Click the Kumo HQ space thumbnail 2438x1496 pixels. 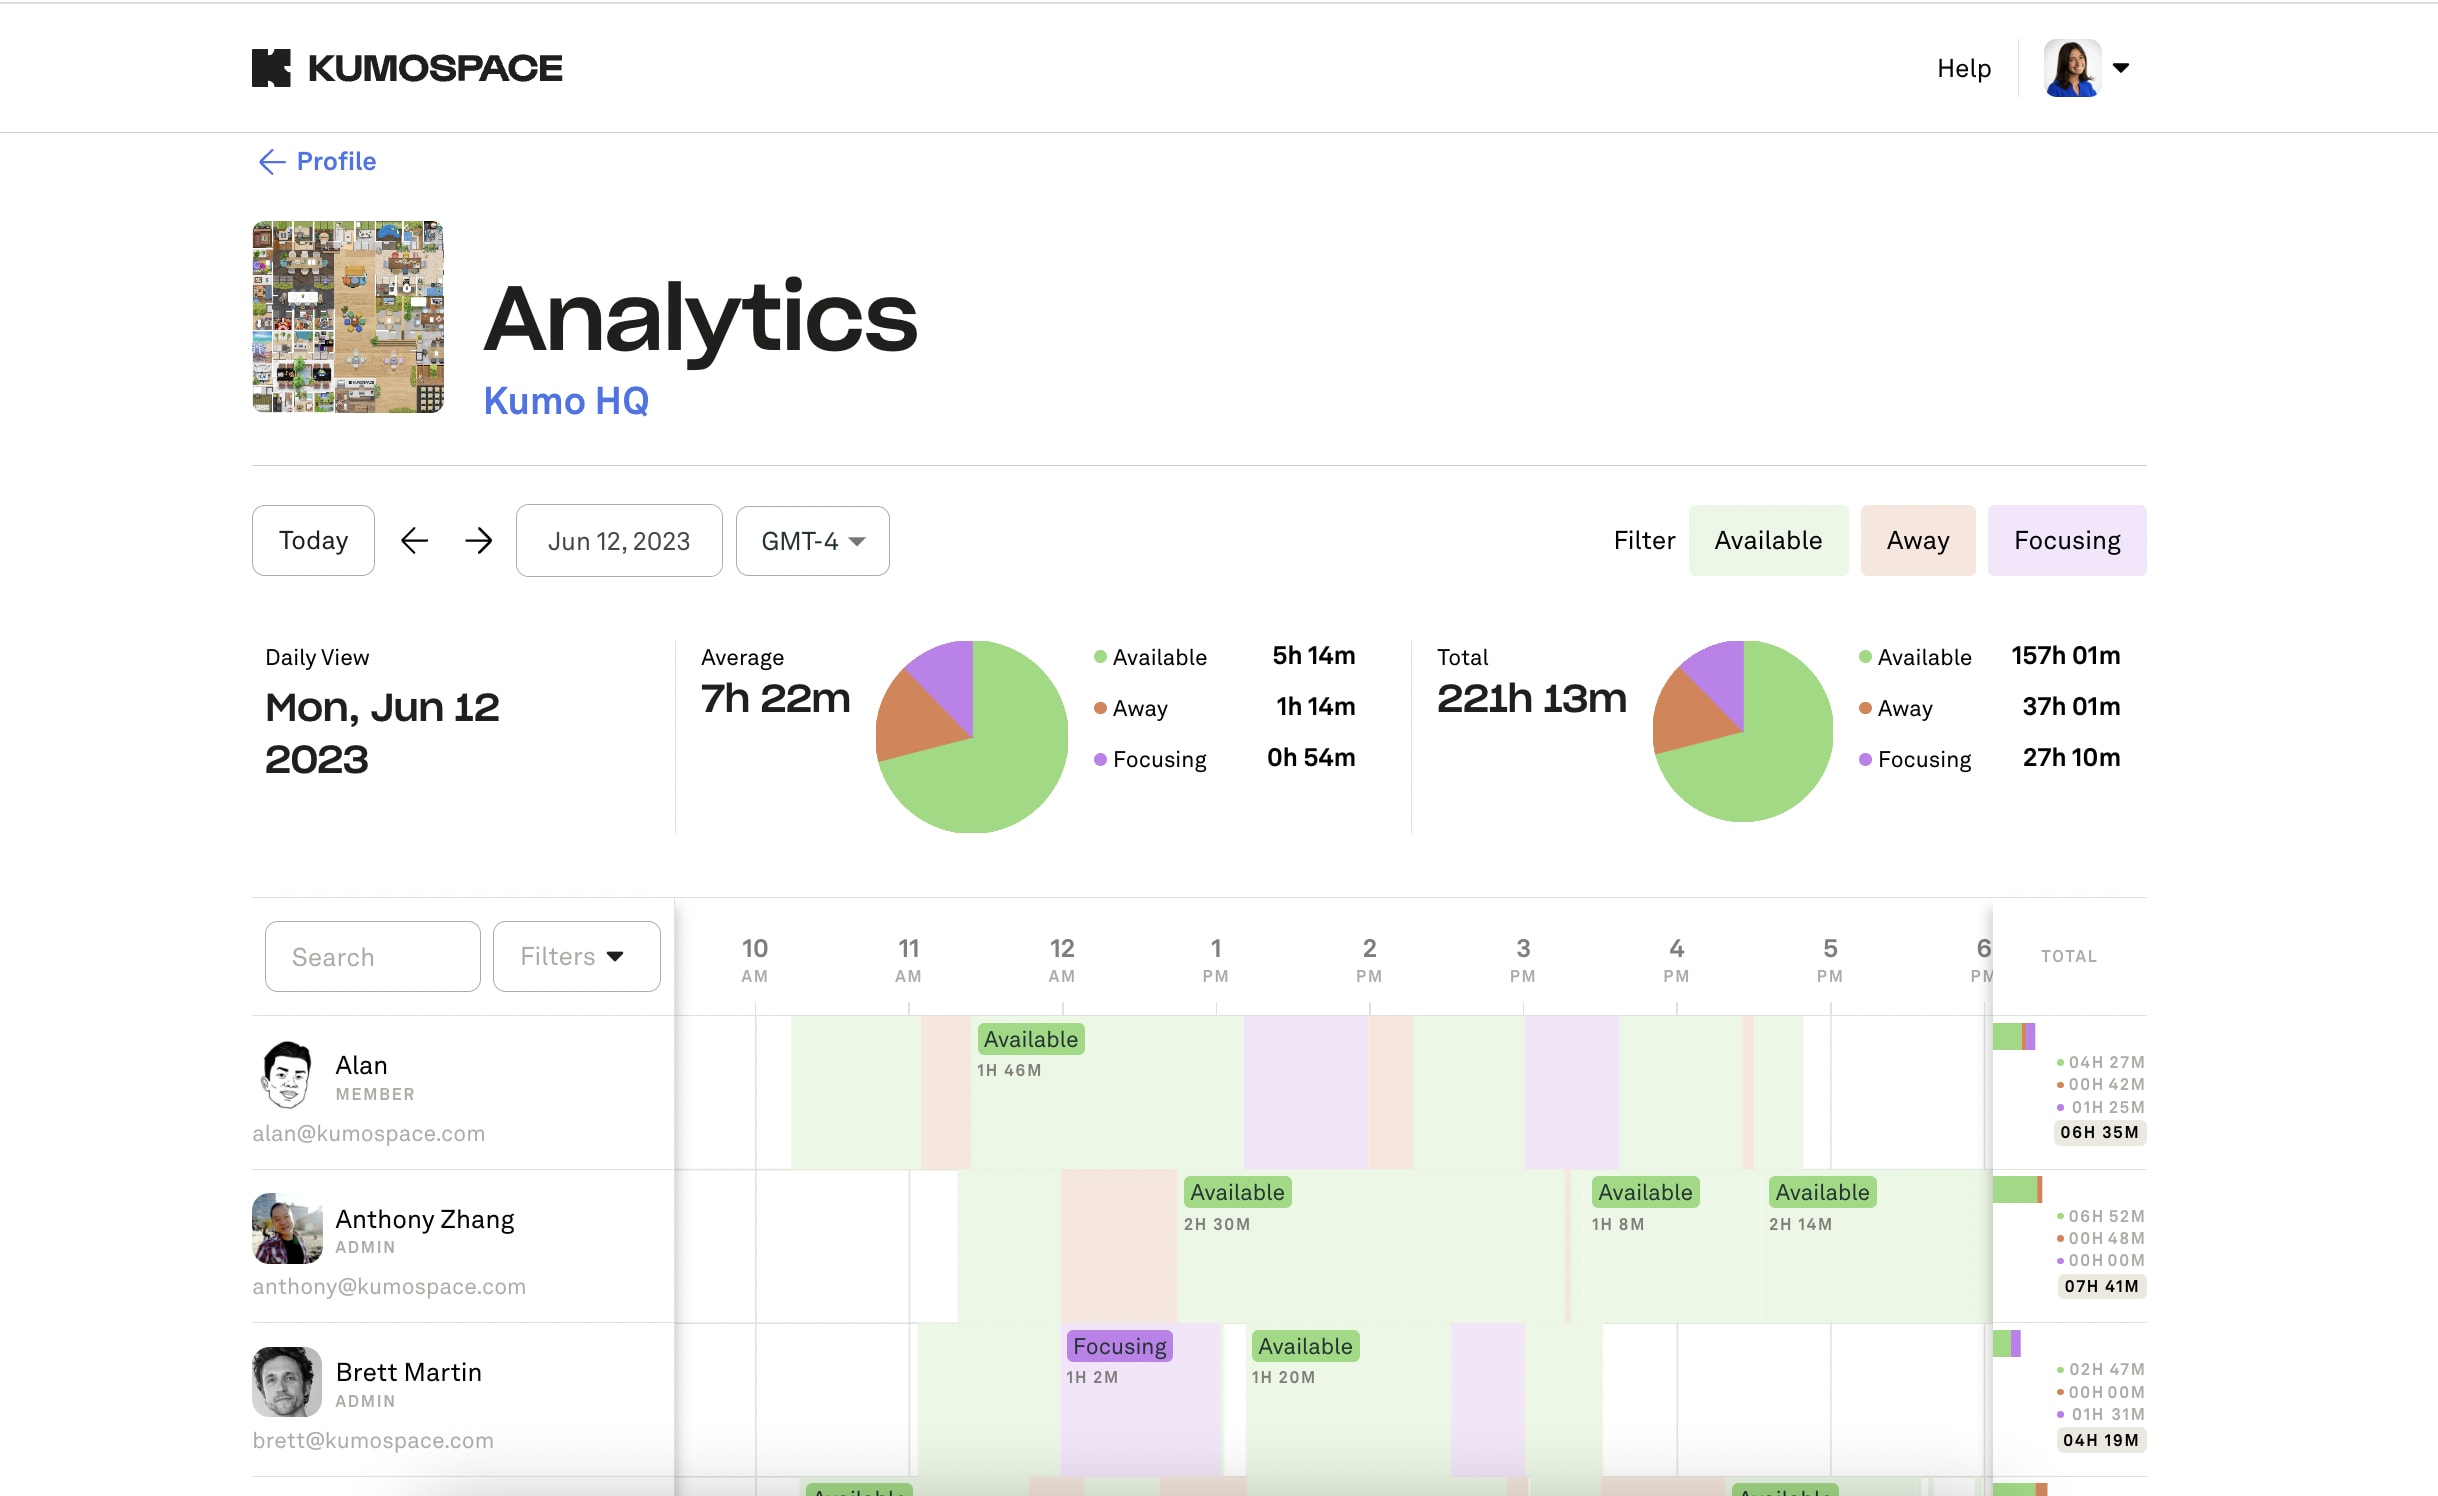tap(348, 317)
